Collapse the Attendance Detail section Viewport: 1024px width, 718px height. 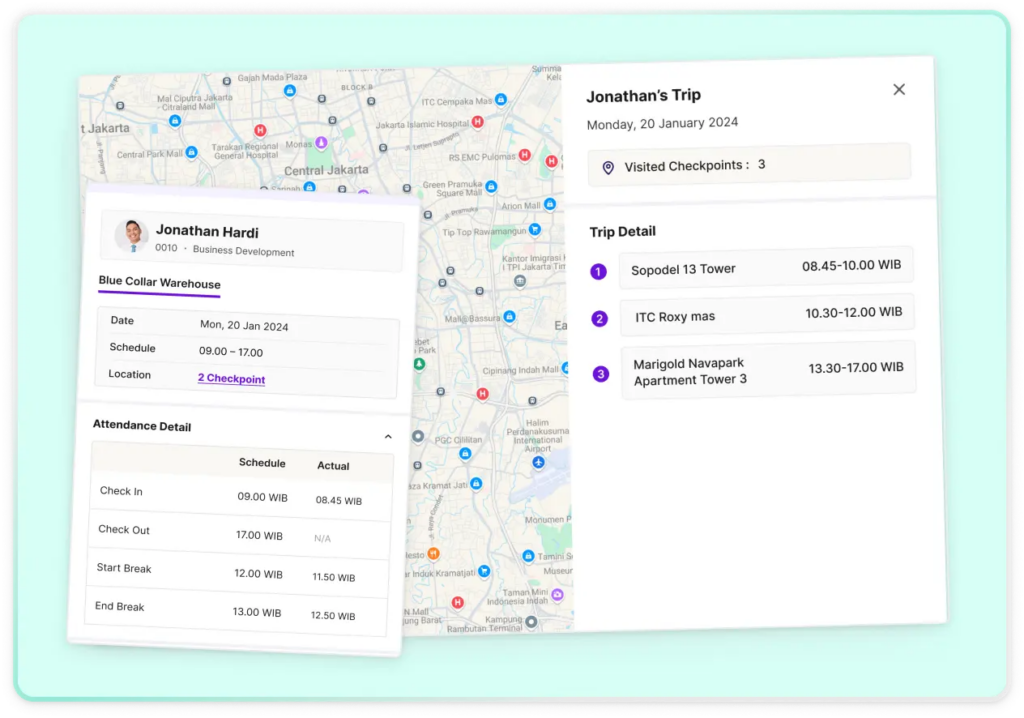coord(387,437)
